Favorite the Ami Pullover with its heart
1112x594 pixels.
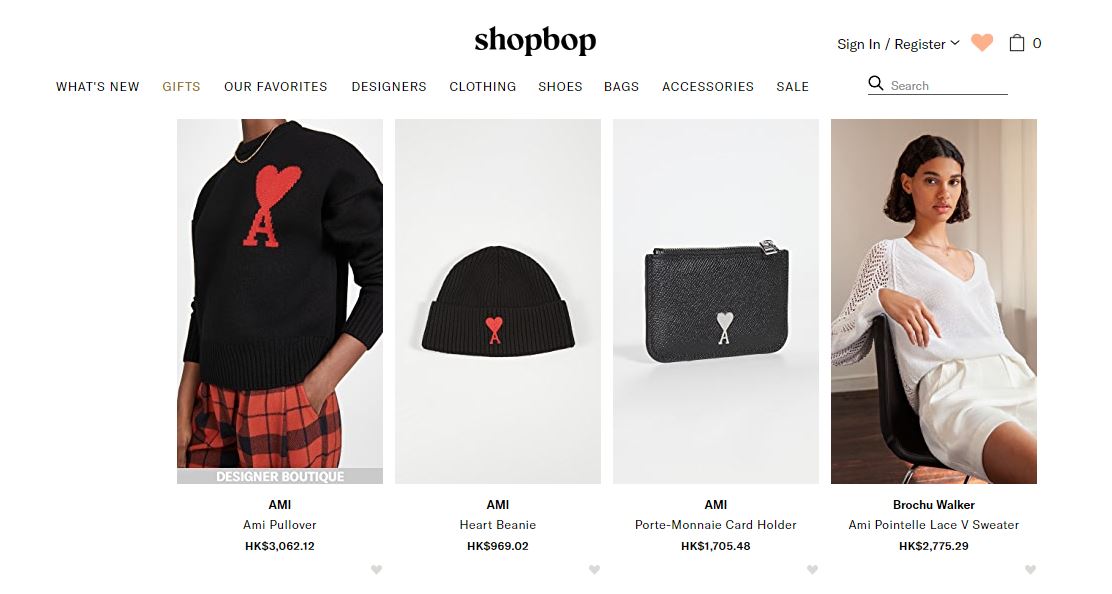pyautogui.click(x=377, y=569)
